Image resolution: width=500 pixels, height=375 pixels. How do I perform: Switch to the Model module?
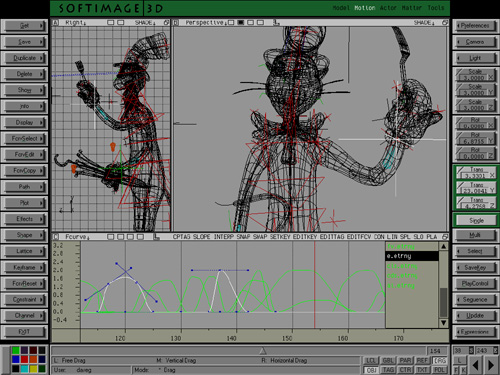point(341,8)
